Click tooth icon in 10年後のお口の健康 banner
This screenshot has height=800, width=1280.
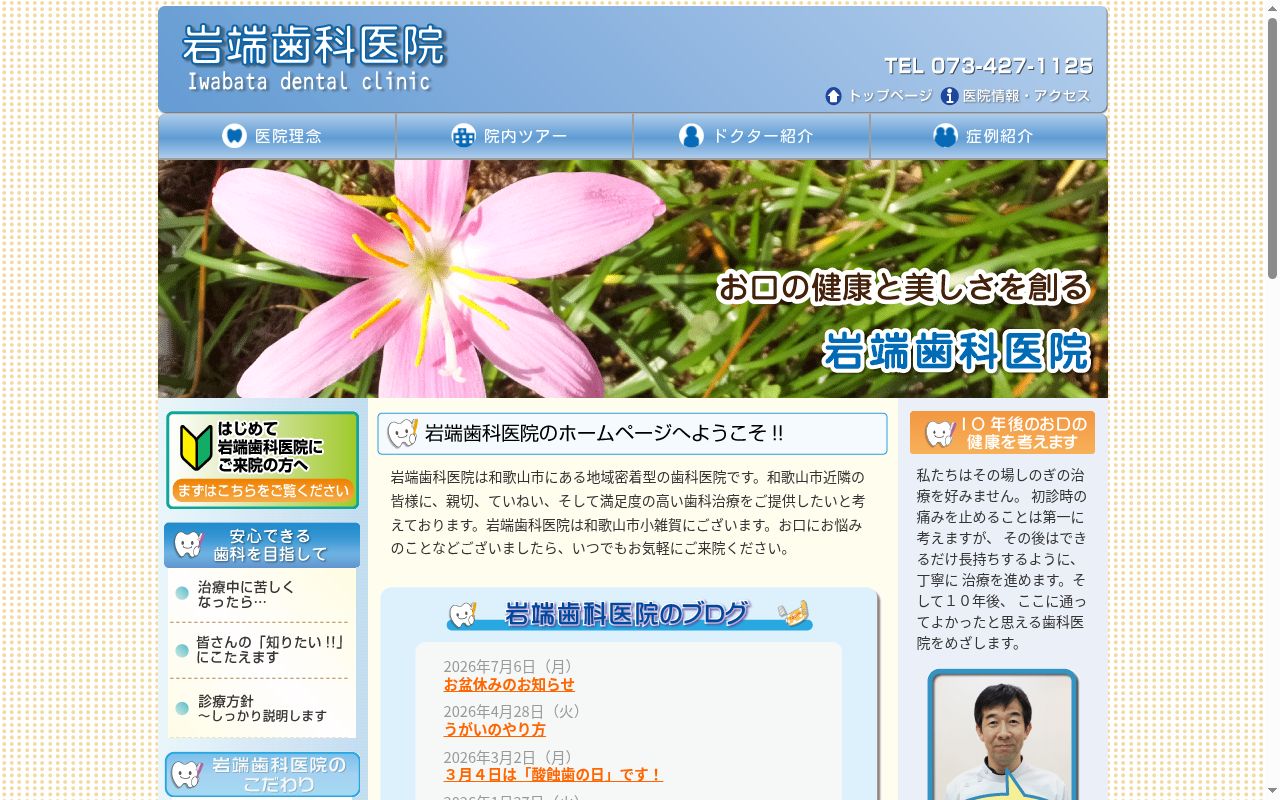tap(940, 433)
